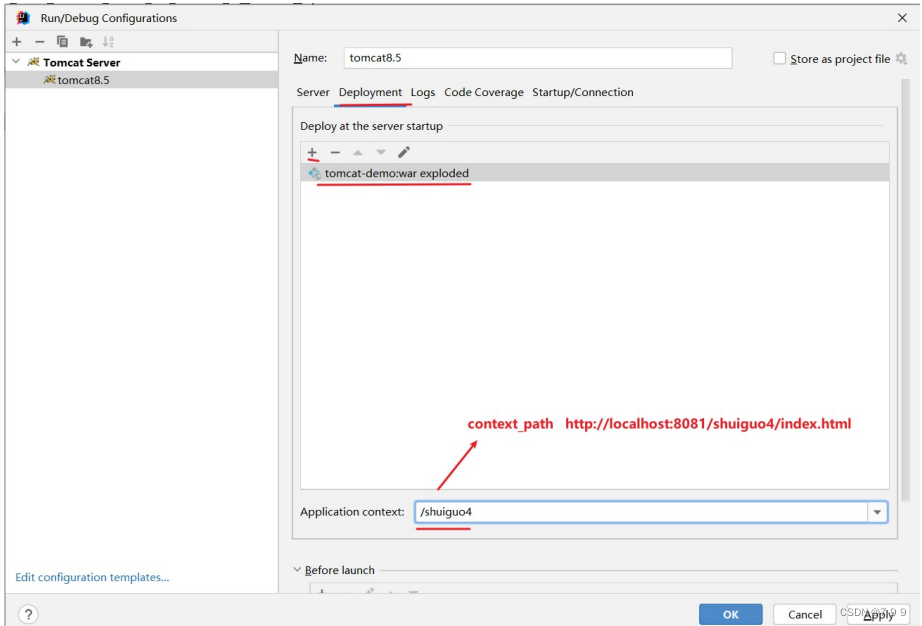Add new configuration with plus icon in left panel
The height and width of the screenshot is (626, 922).
pyautogui.click(x=16, y=42)
